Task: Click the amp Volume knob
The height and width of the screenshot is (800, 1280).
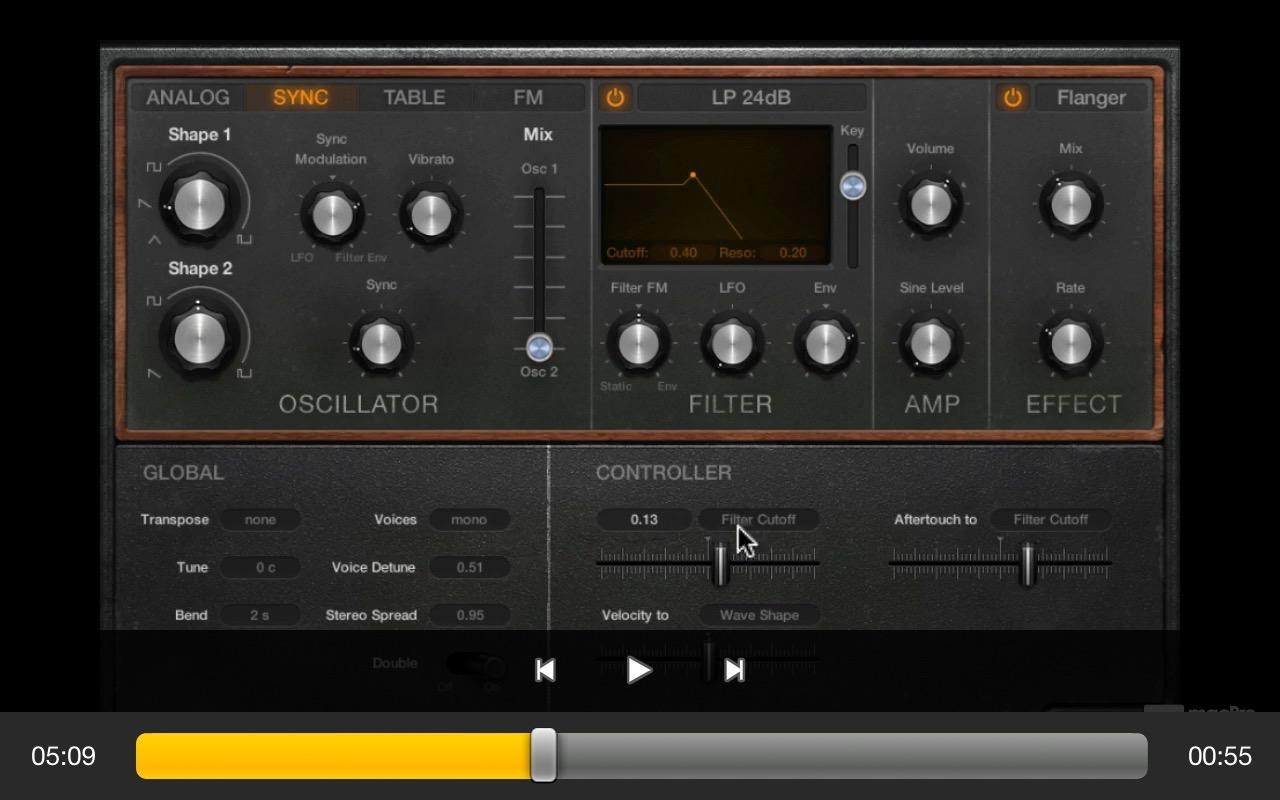Action: (931, 204)
